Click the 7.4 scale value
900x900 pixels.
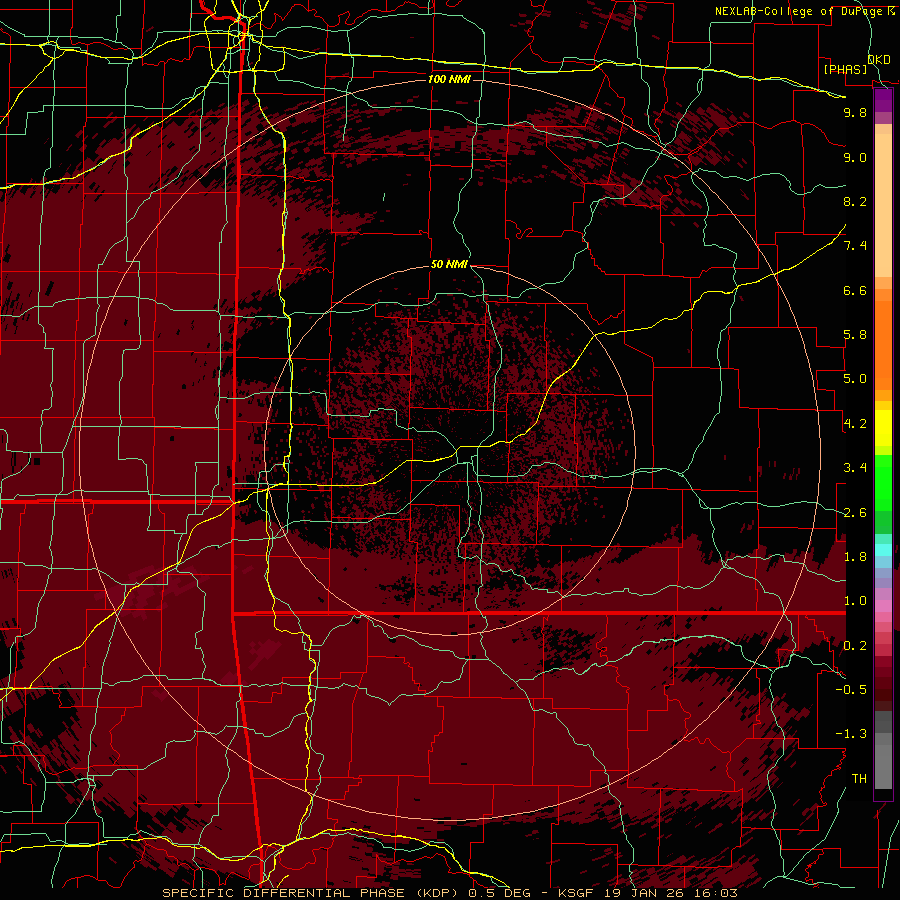(x=855, y=246)
